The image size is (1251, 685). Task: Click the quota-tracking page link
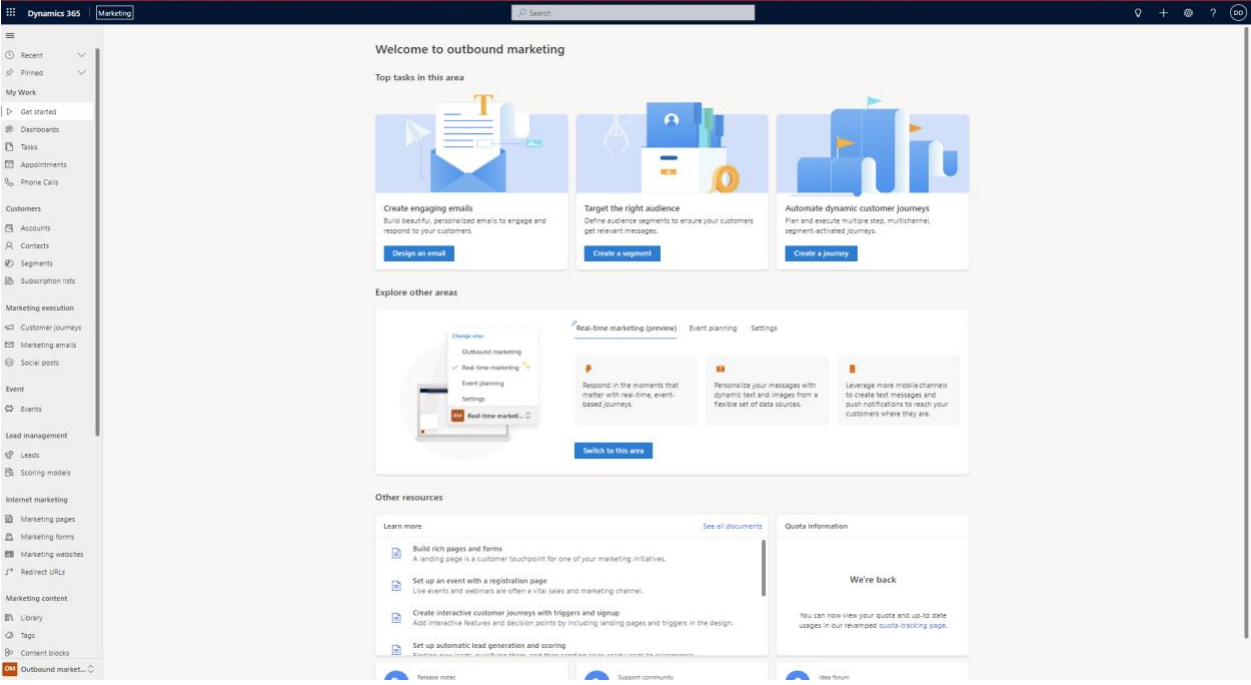(911, 625)
